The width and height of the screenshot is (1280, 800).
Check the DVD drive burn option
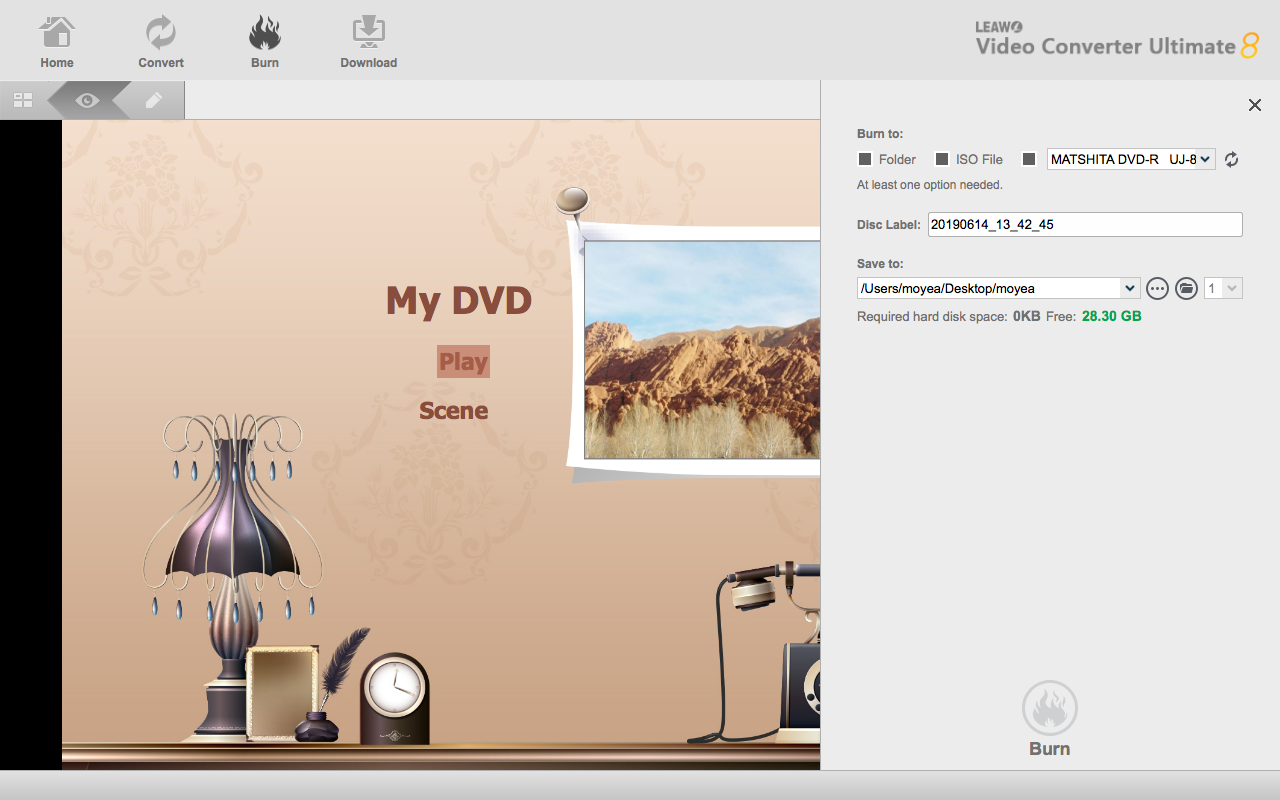click(1029, 159)
